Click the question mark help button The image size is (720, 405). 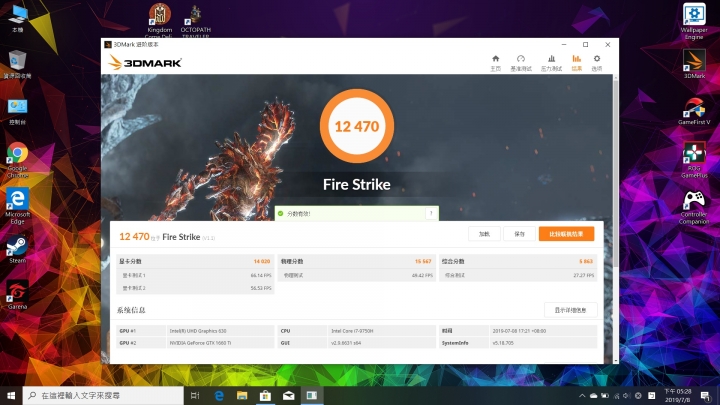pyautogui.click(x=431, y=214)
